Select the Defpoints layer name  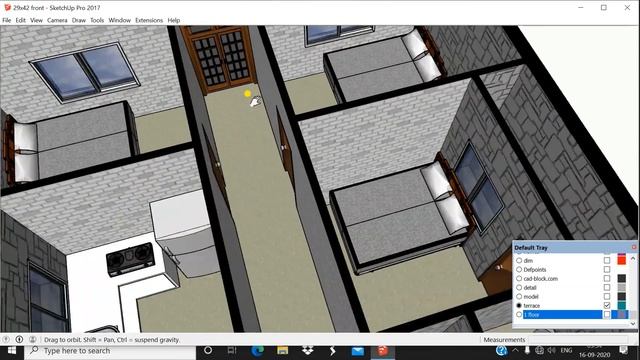(535, 269)
